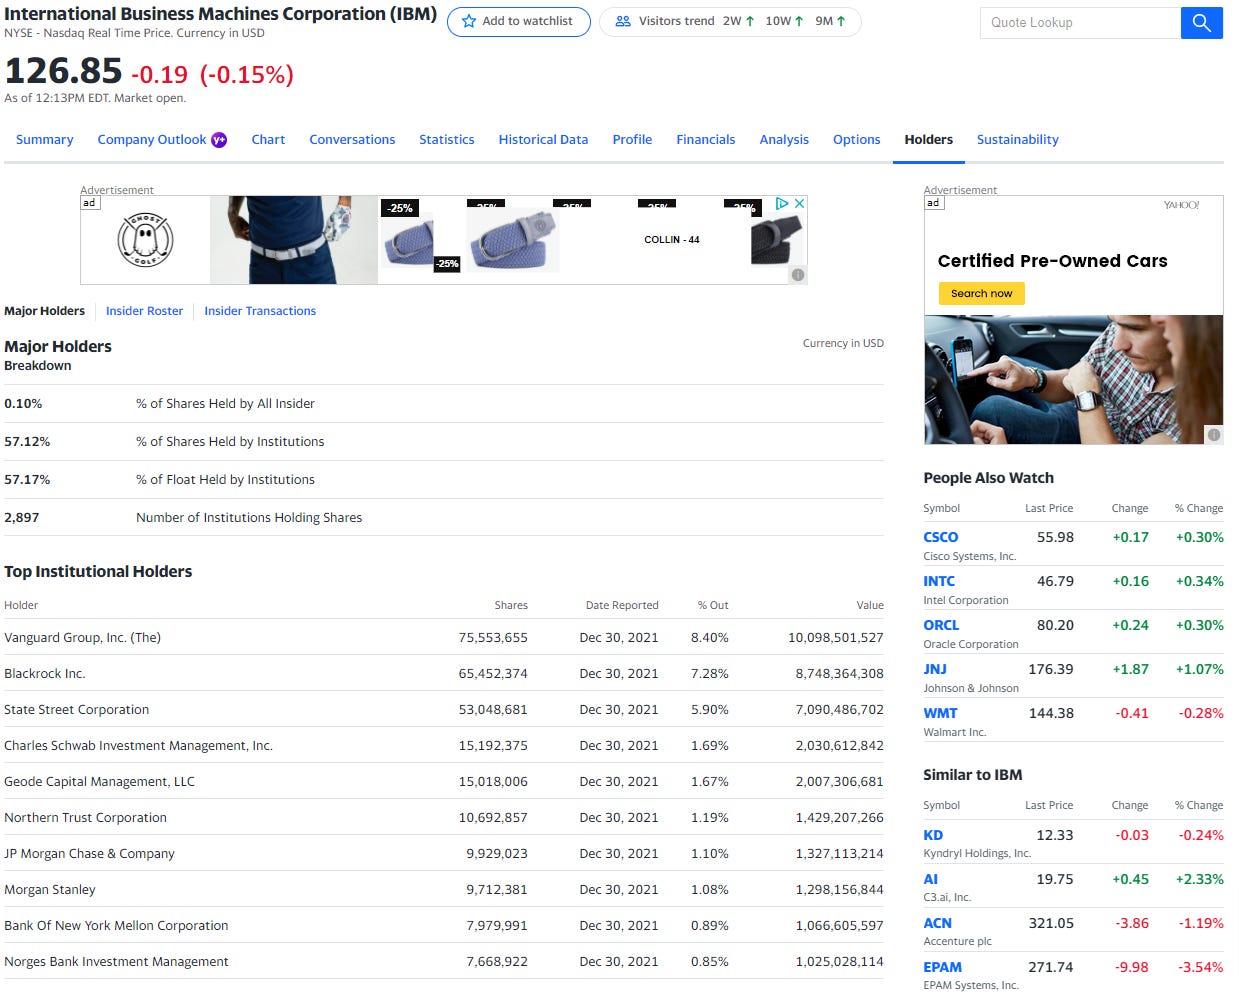Open the Sustainability tab

(x=1017, y=140)
